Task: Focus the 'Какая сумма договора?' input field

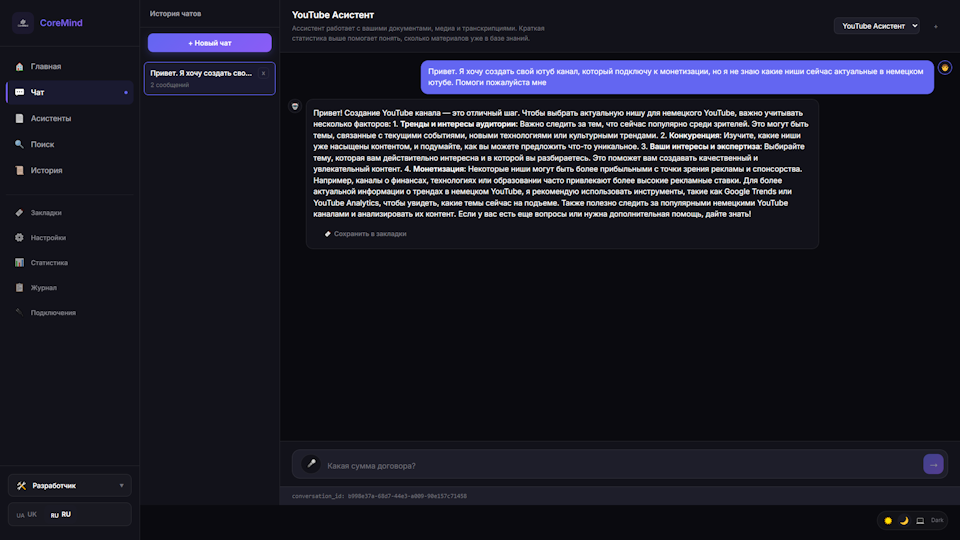Action: coord(621,465)
